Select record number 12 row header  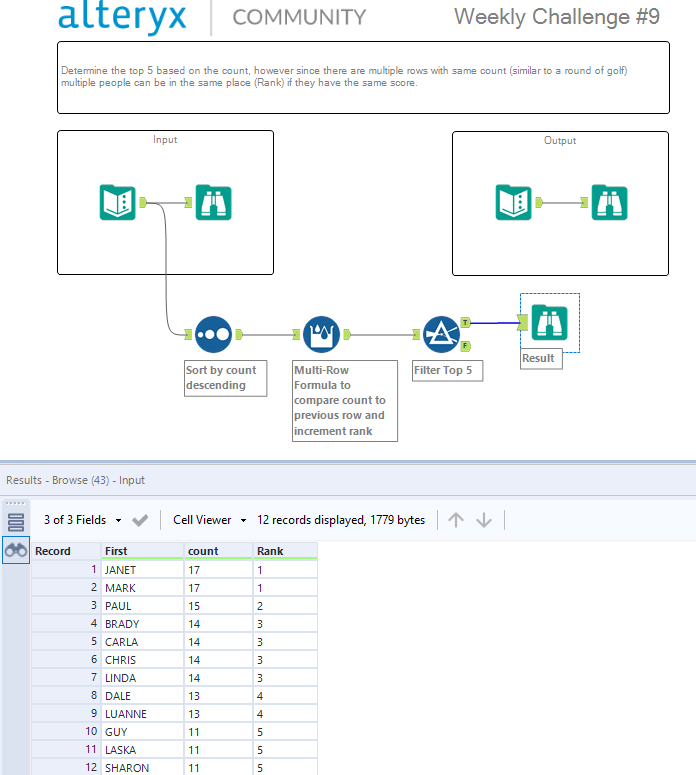[x=66, y=768]
